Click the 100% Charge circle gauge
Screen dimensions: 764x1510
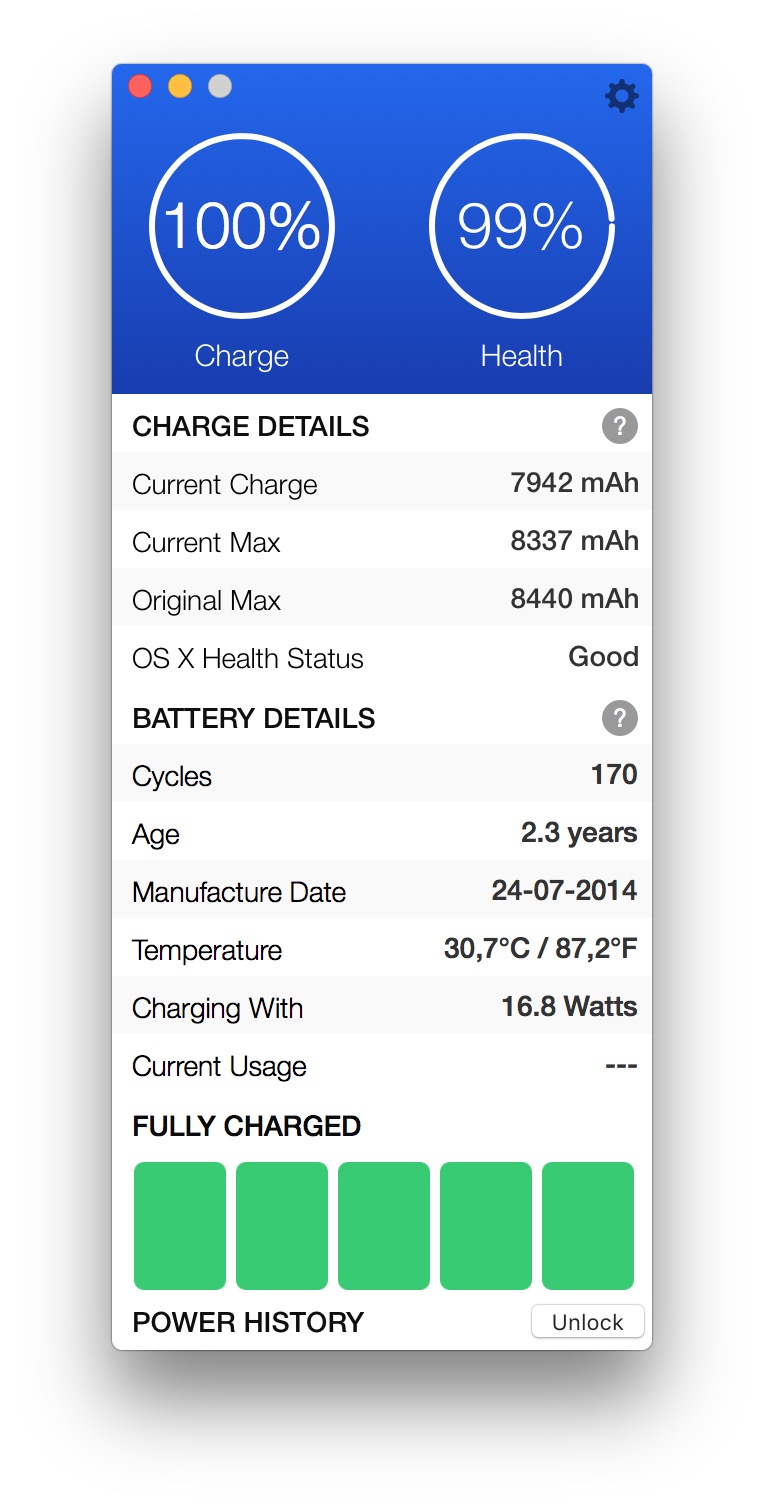(x=241, y=226)
